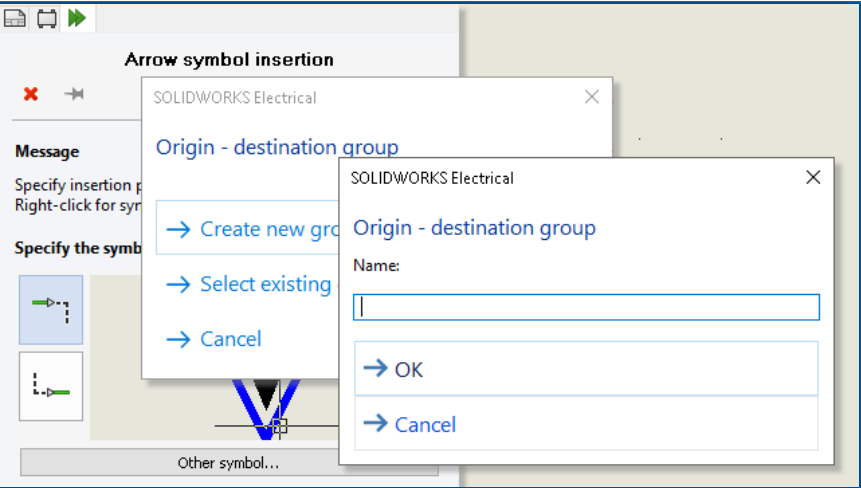Choose Select existing group option
861x488 pixels.
click(247, 284)
